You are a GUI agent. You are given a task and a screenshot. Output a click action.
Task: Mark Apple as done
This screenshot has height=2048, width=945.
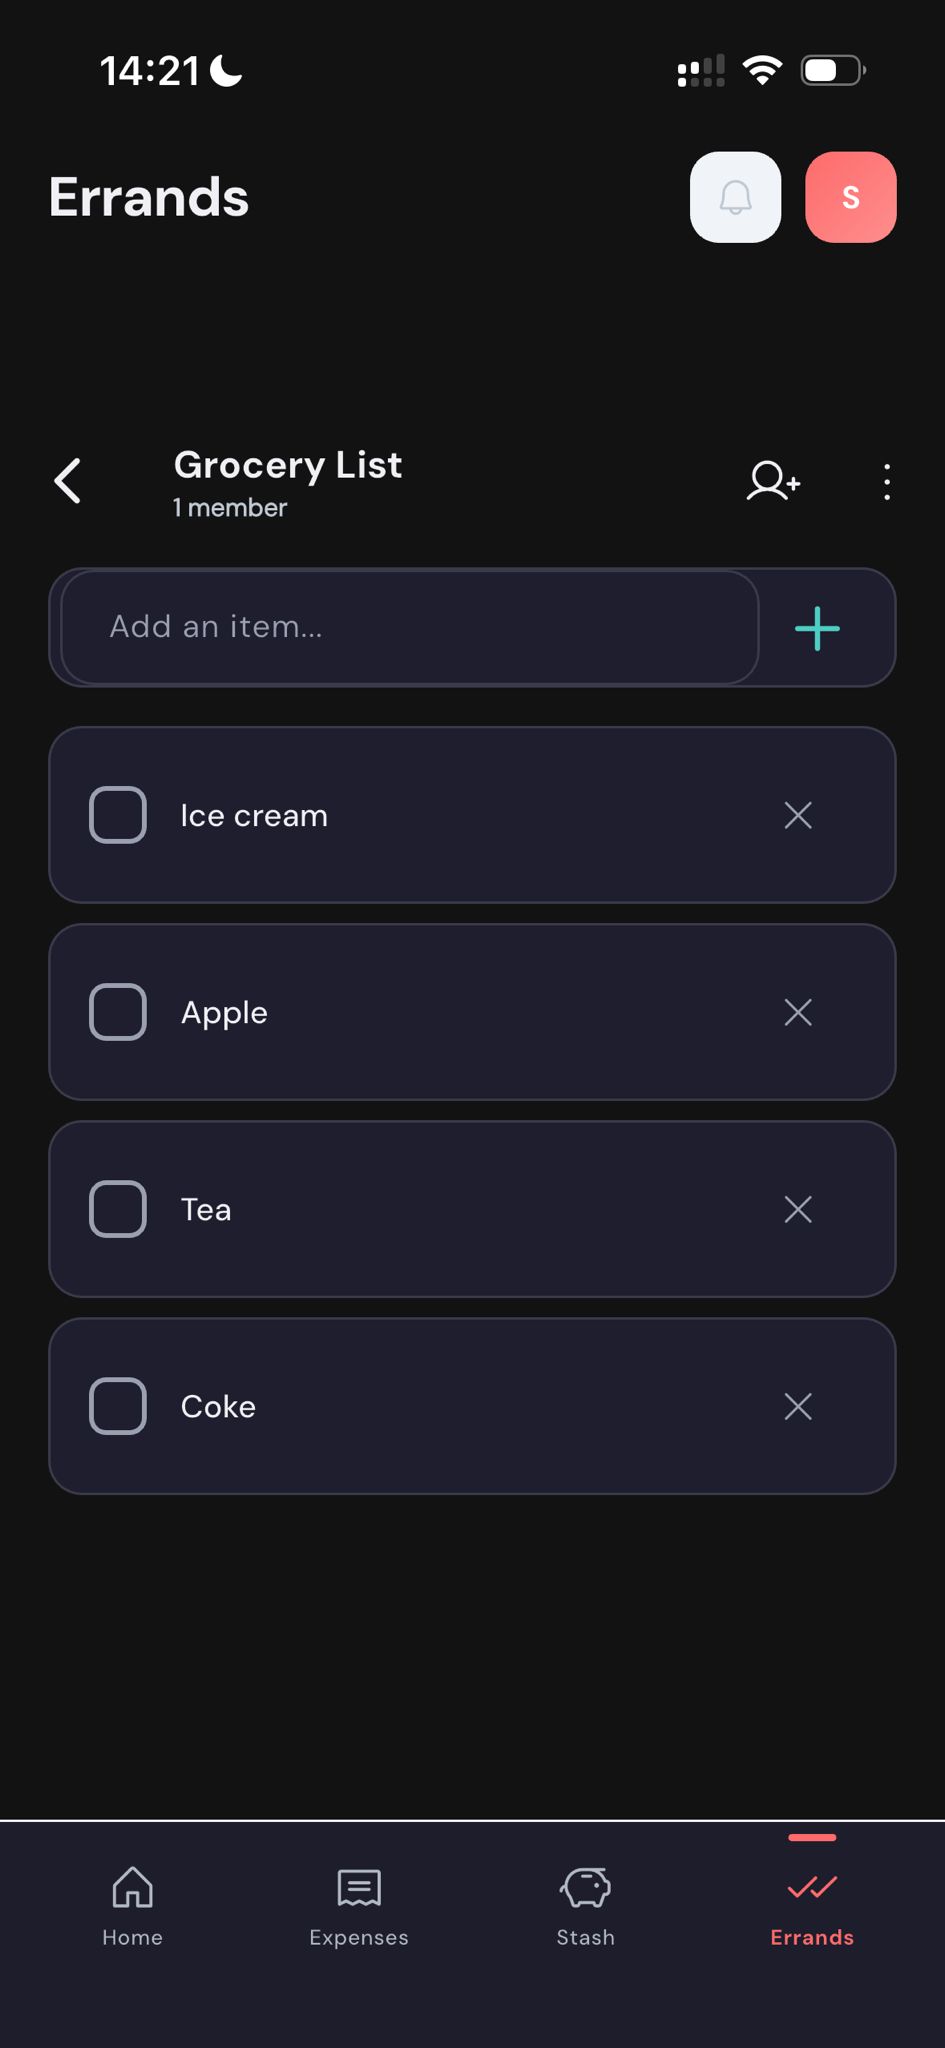118,1012
